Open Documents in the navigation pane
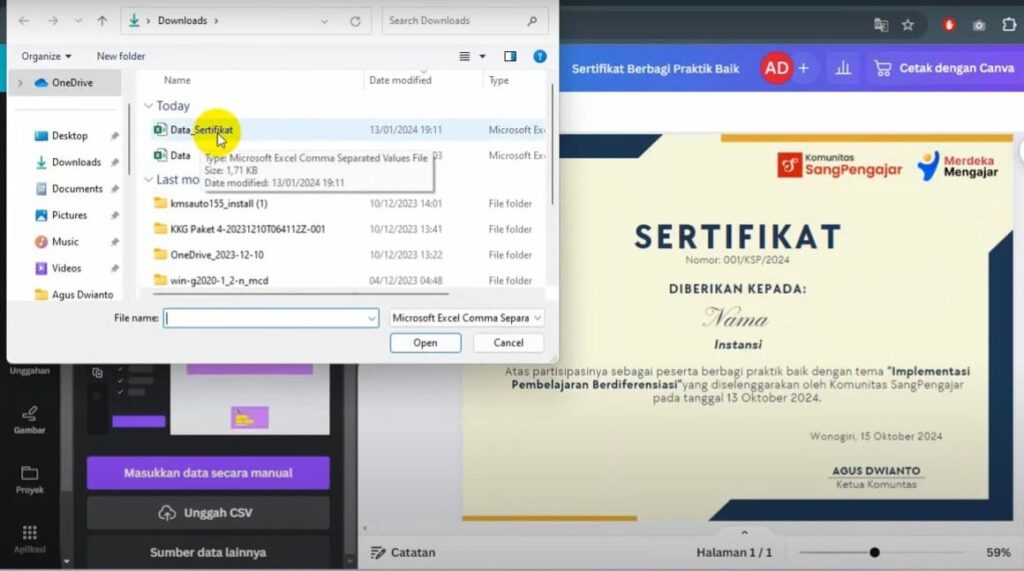 [x=77, y=189]
